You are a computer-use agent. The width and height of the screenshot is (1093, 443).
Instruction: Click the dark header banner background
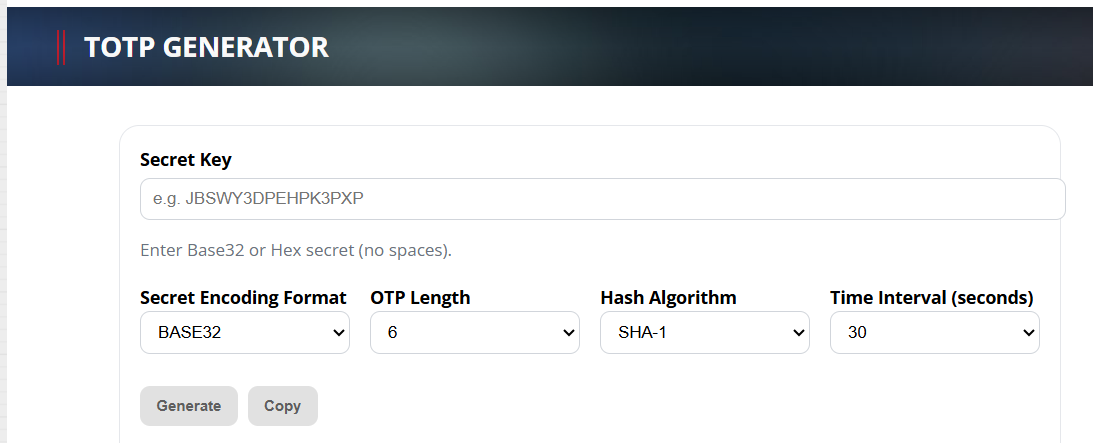click(x=700, y=47)
